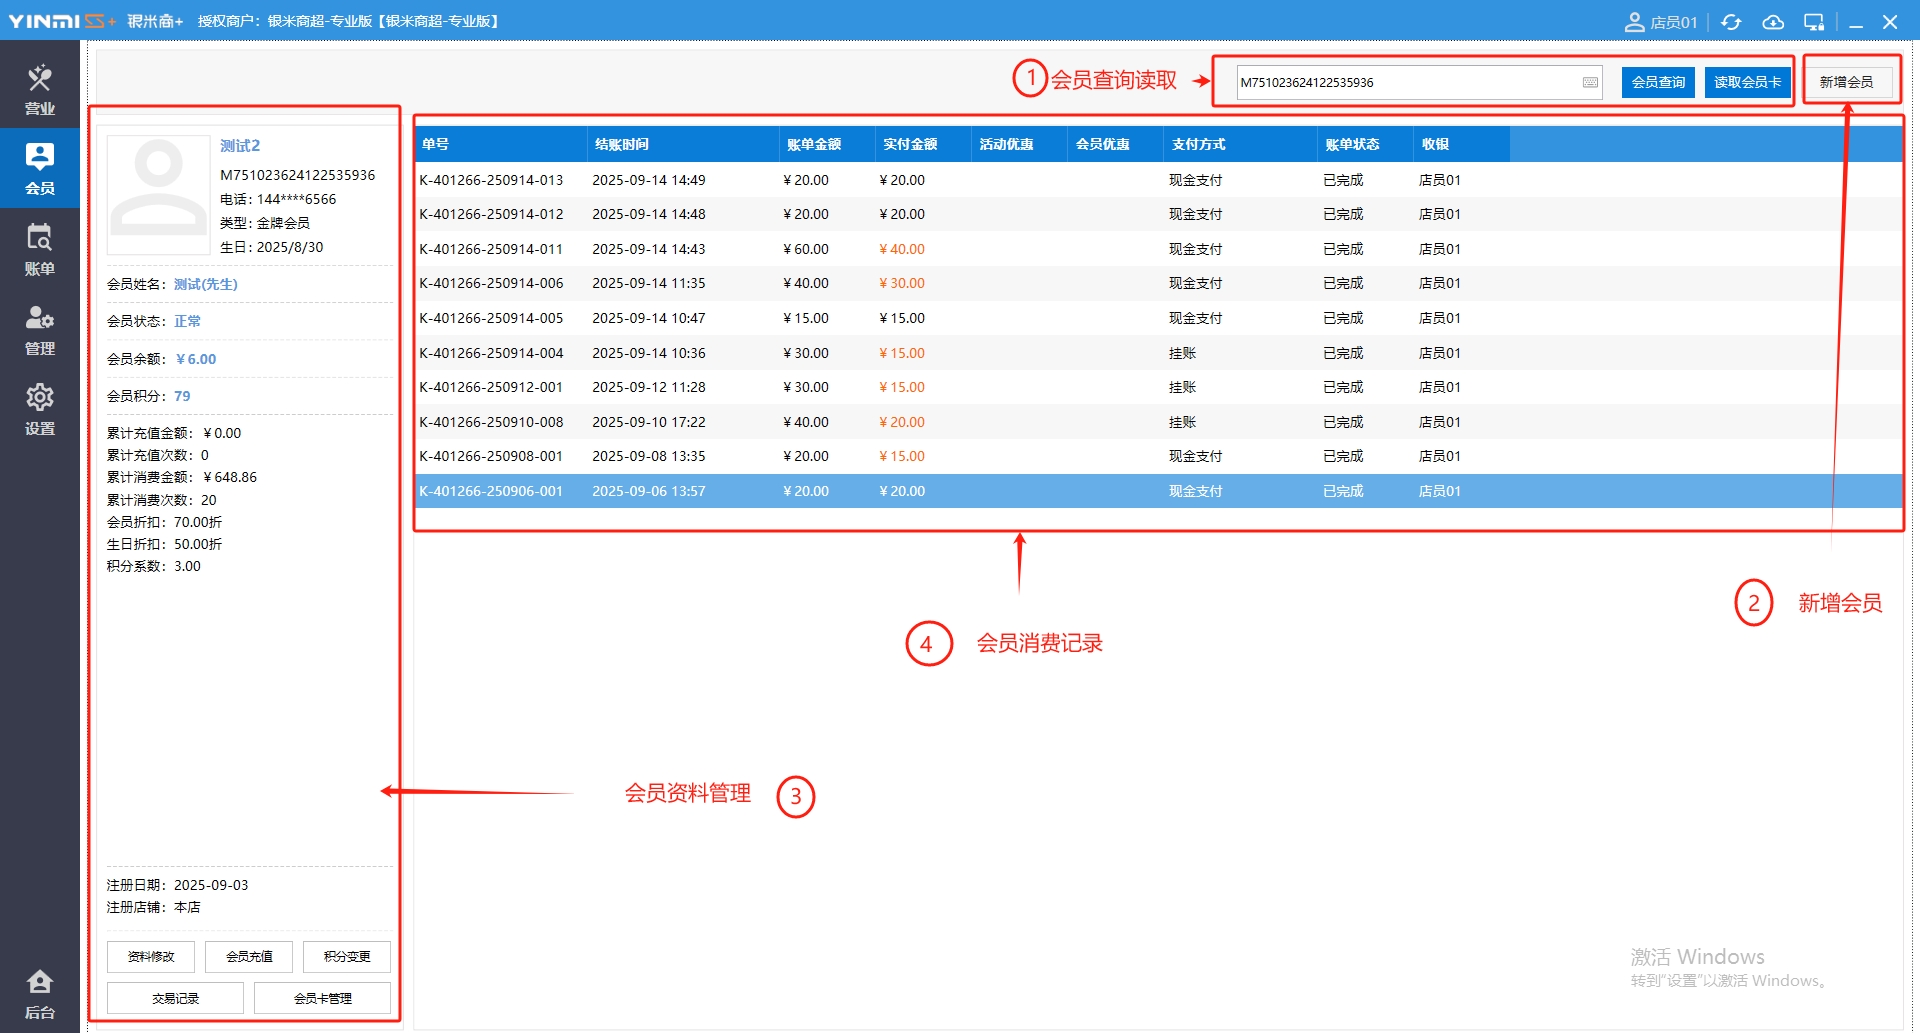
Task: Click the secondary display screen icon
Action: [1814, 22]
